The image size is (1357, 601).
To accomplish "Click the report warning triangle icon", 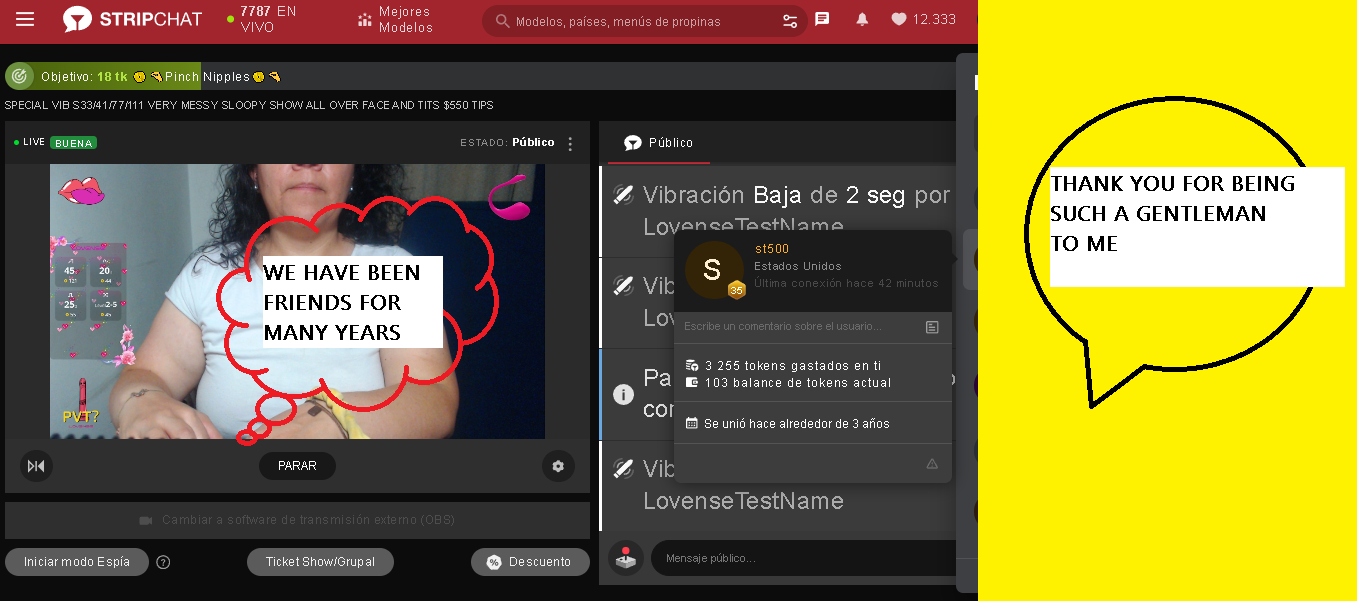I will click(931, 463).
